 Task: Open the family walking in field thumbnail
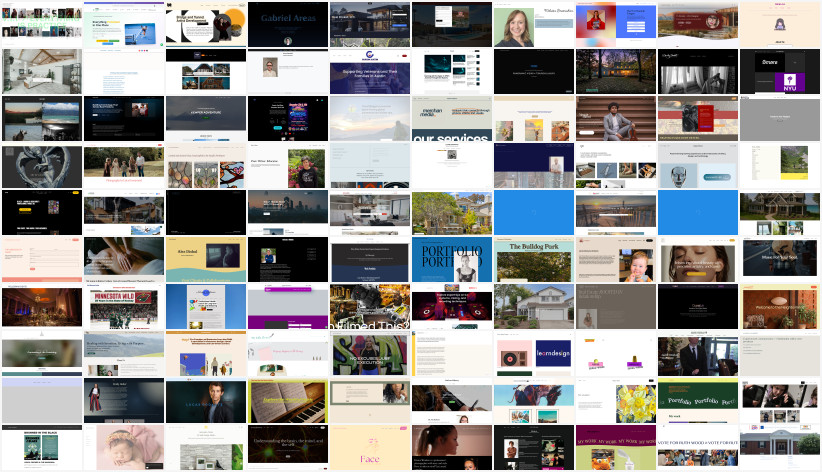(x=124, y=166)
